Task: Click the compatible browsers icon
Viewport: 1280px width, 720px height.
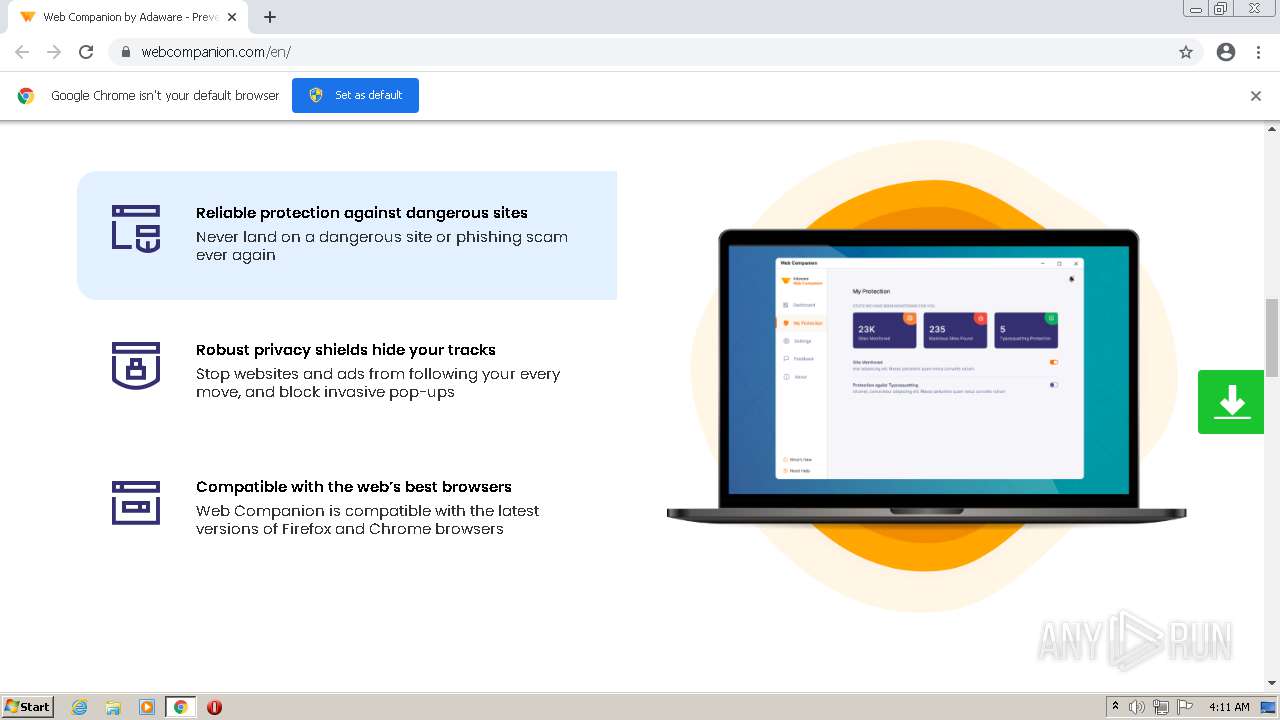Action: point(136,502)
